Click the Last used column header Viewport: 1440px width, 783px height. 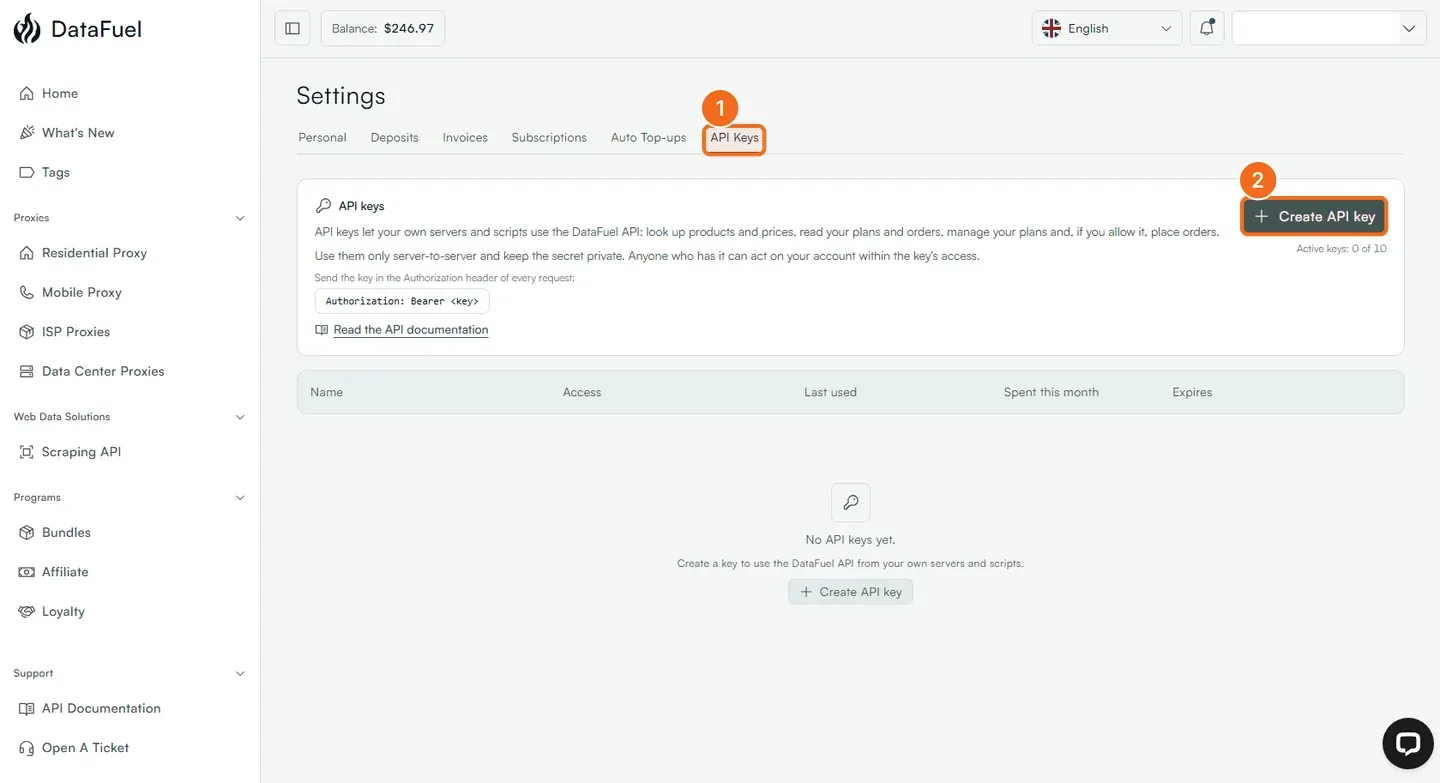[830, 392]
